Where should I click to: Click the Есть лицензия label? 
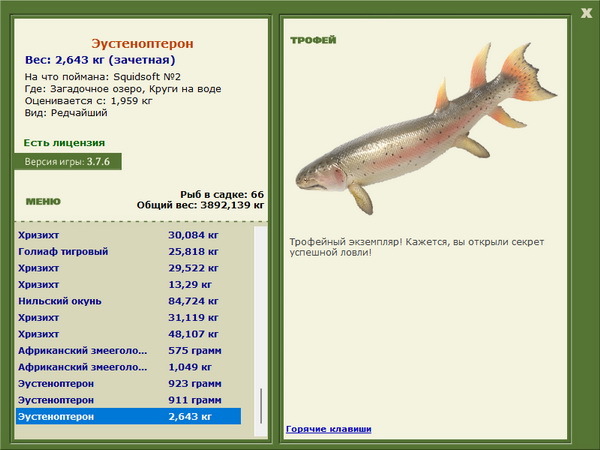tap(64, 143)
